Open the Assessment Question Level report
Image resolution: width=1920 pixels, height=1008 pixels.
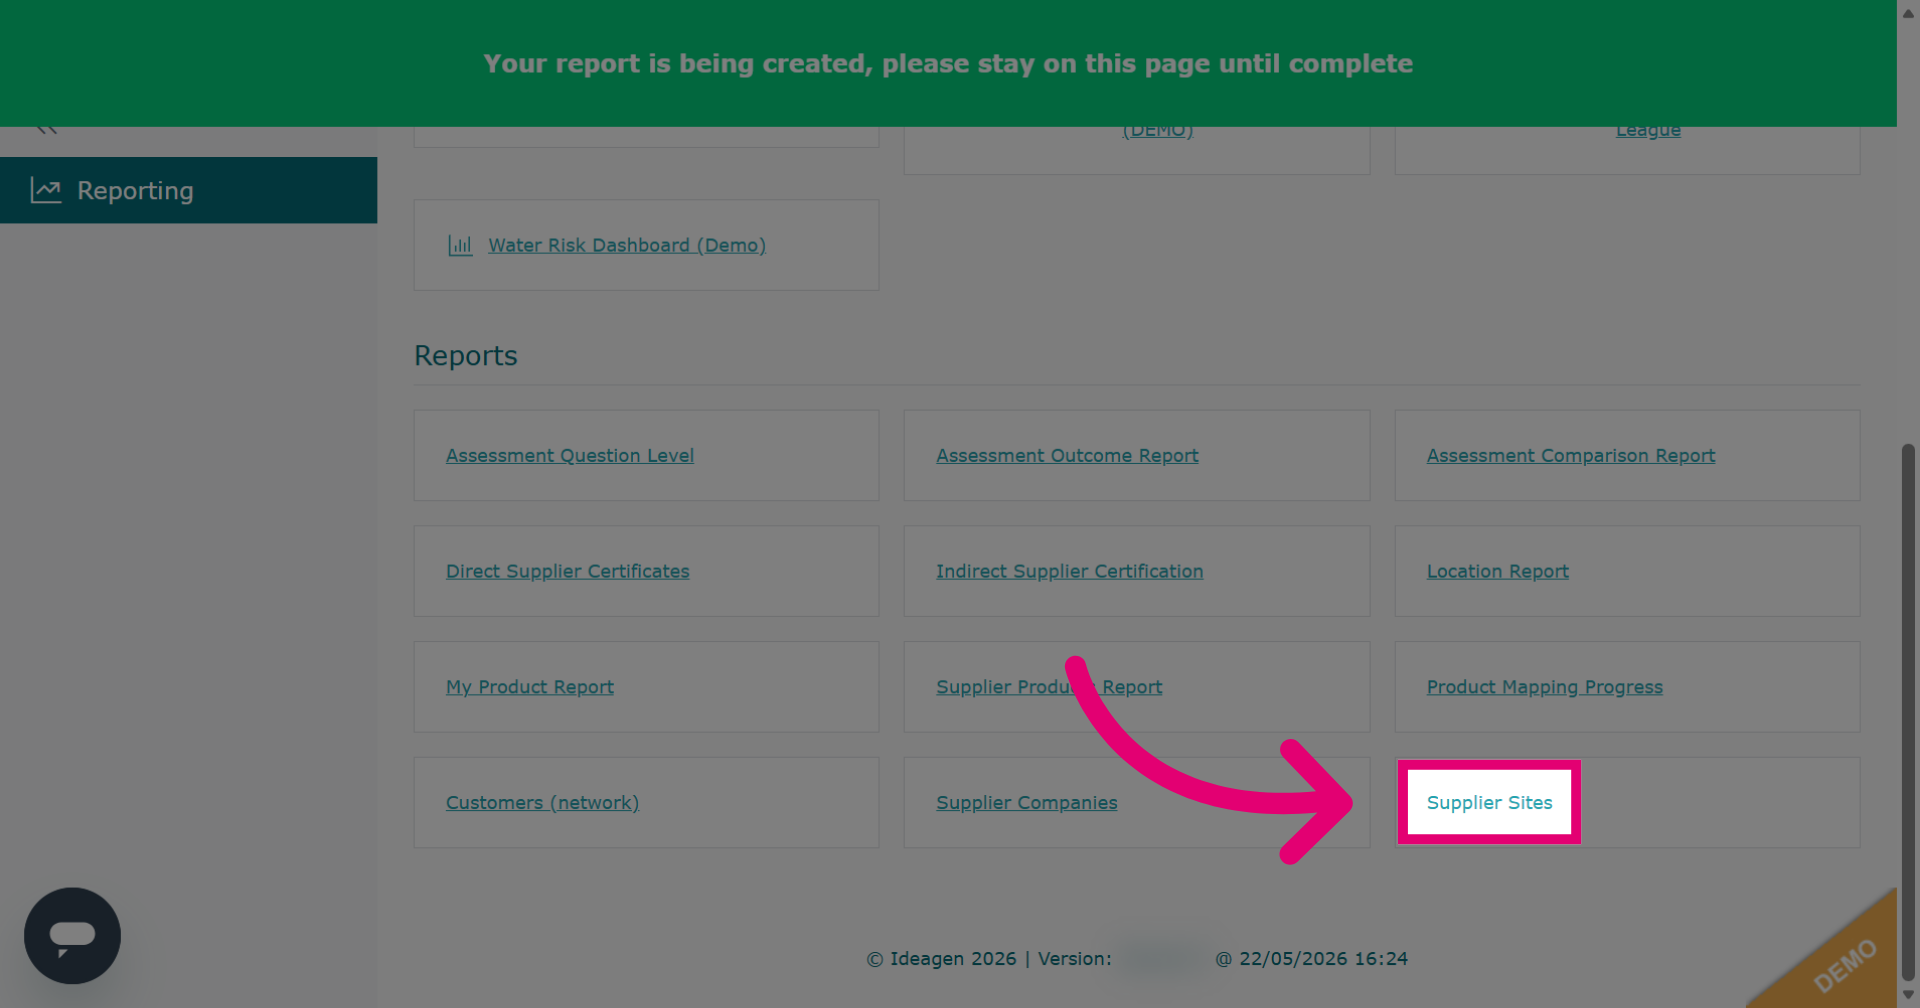coord(570,455)
